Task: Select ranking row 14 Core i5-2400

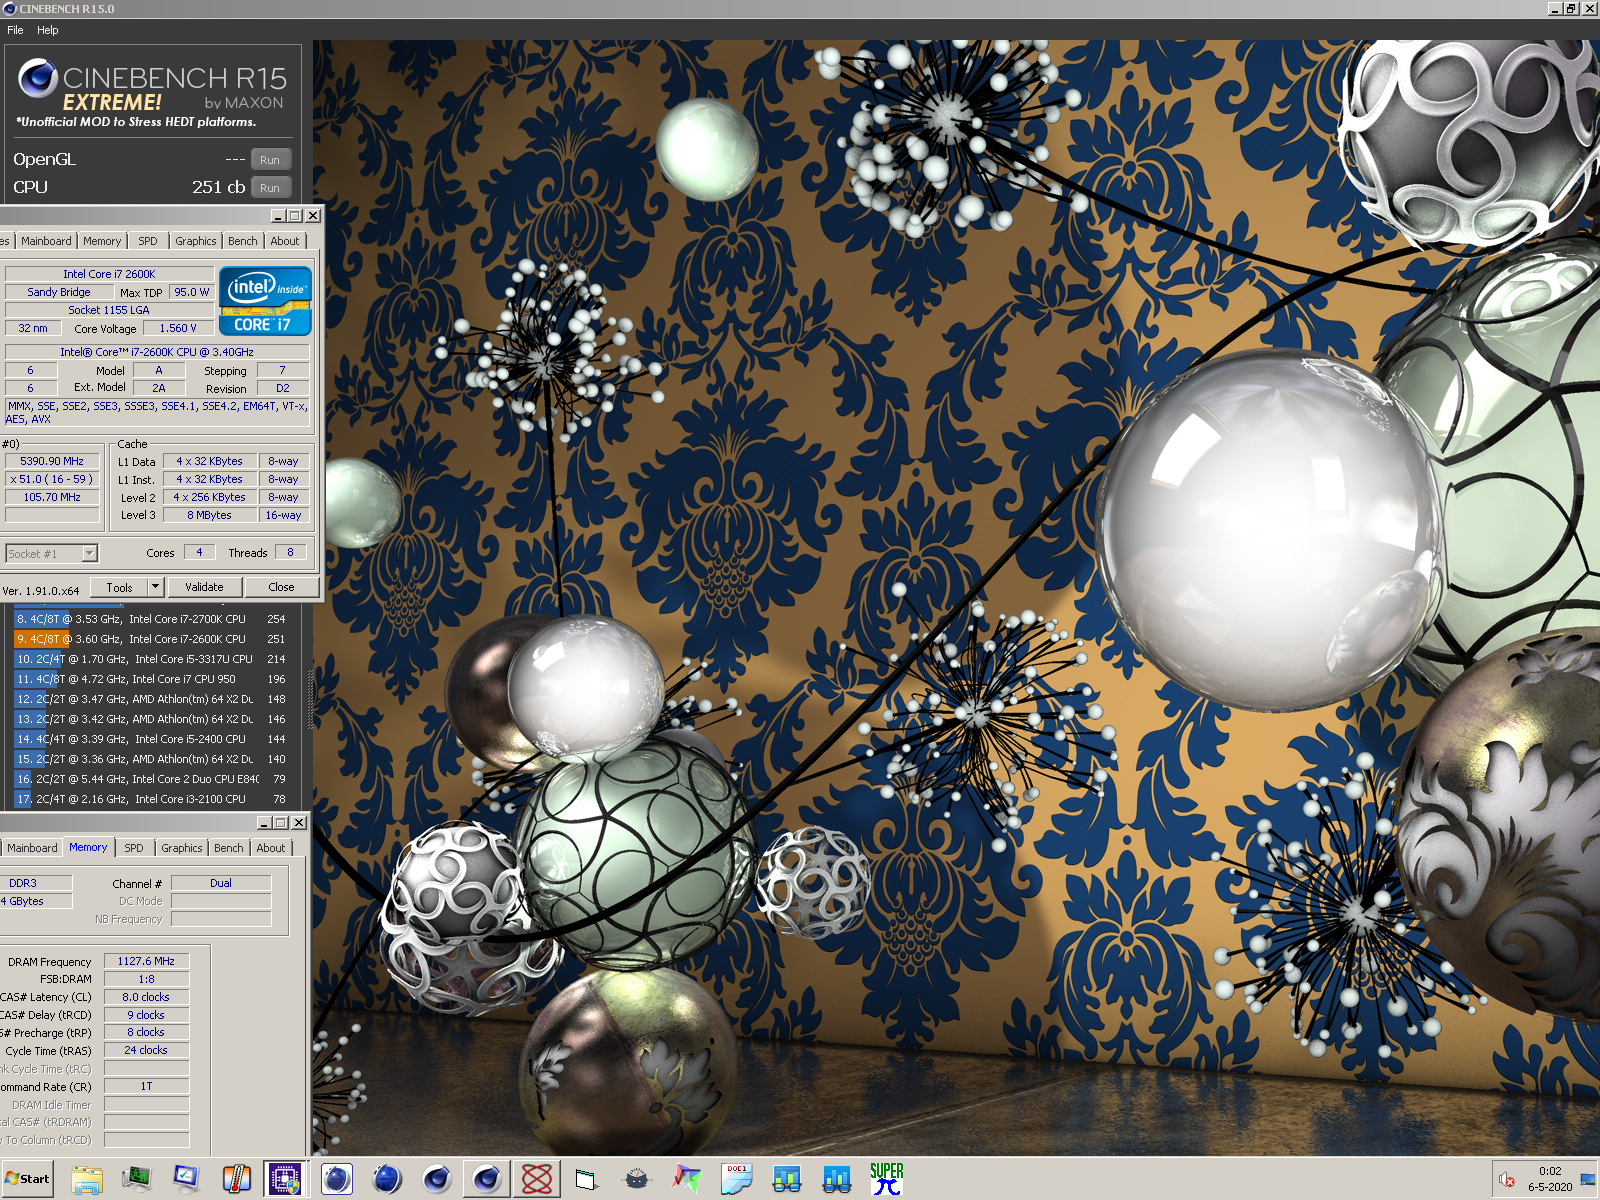Action: pyautogui.click(x=152, y=739)
